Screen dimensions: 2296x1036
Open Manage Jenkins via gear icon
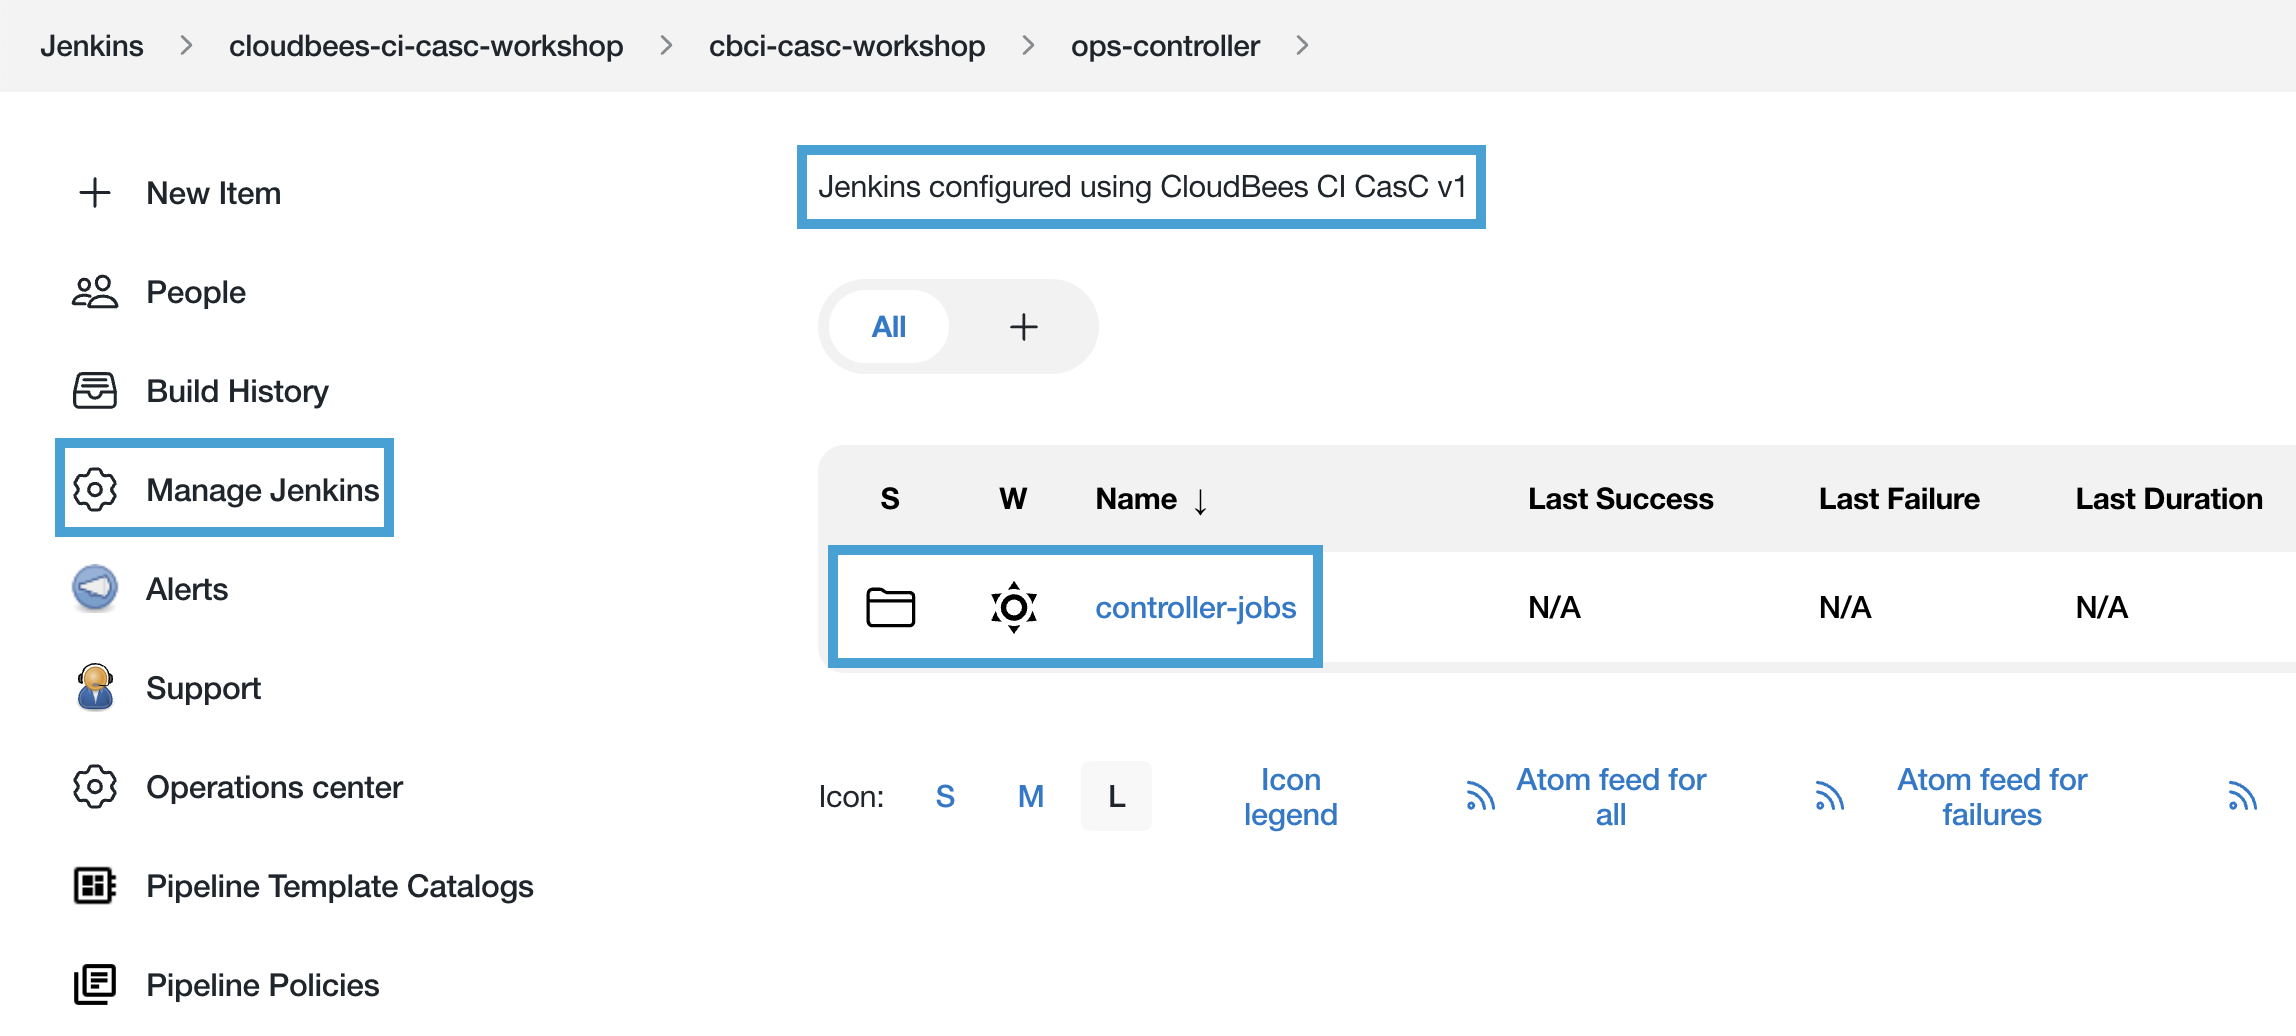coord(95,489)
